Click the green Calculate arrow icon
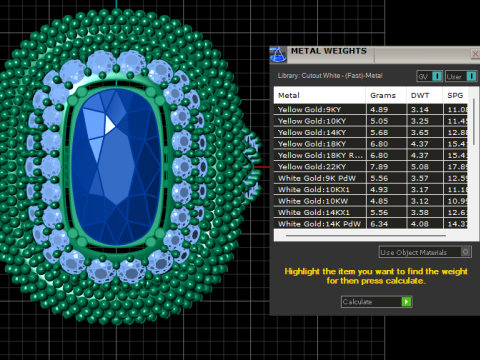The image size is (480, 360). [406, 302]
